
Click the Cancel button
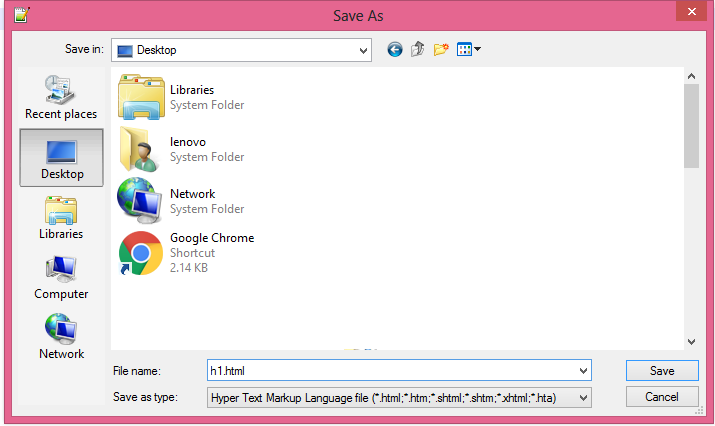pos(662,397)
